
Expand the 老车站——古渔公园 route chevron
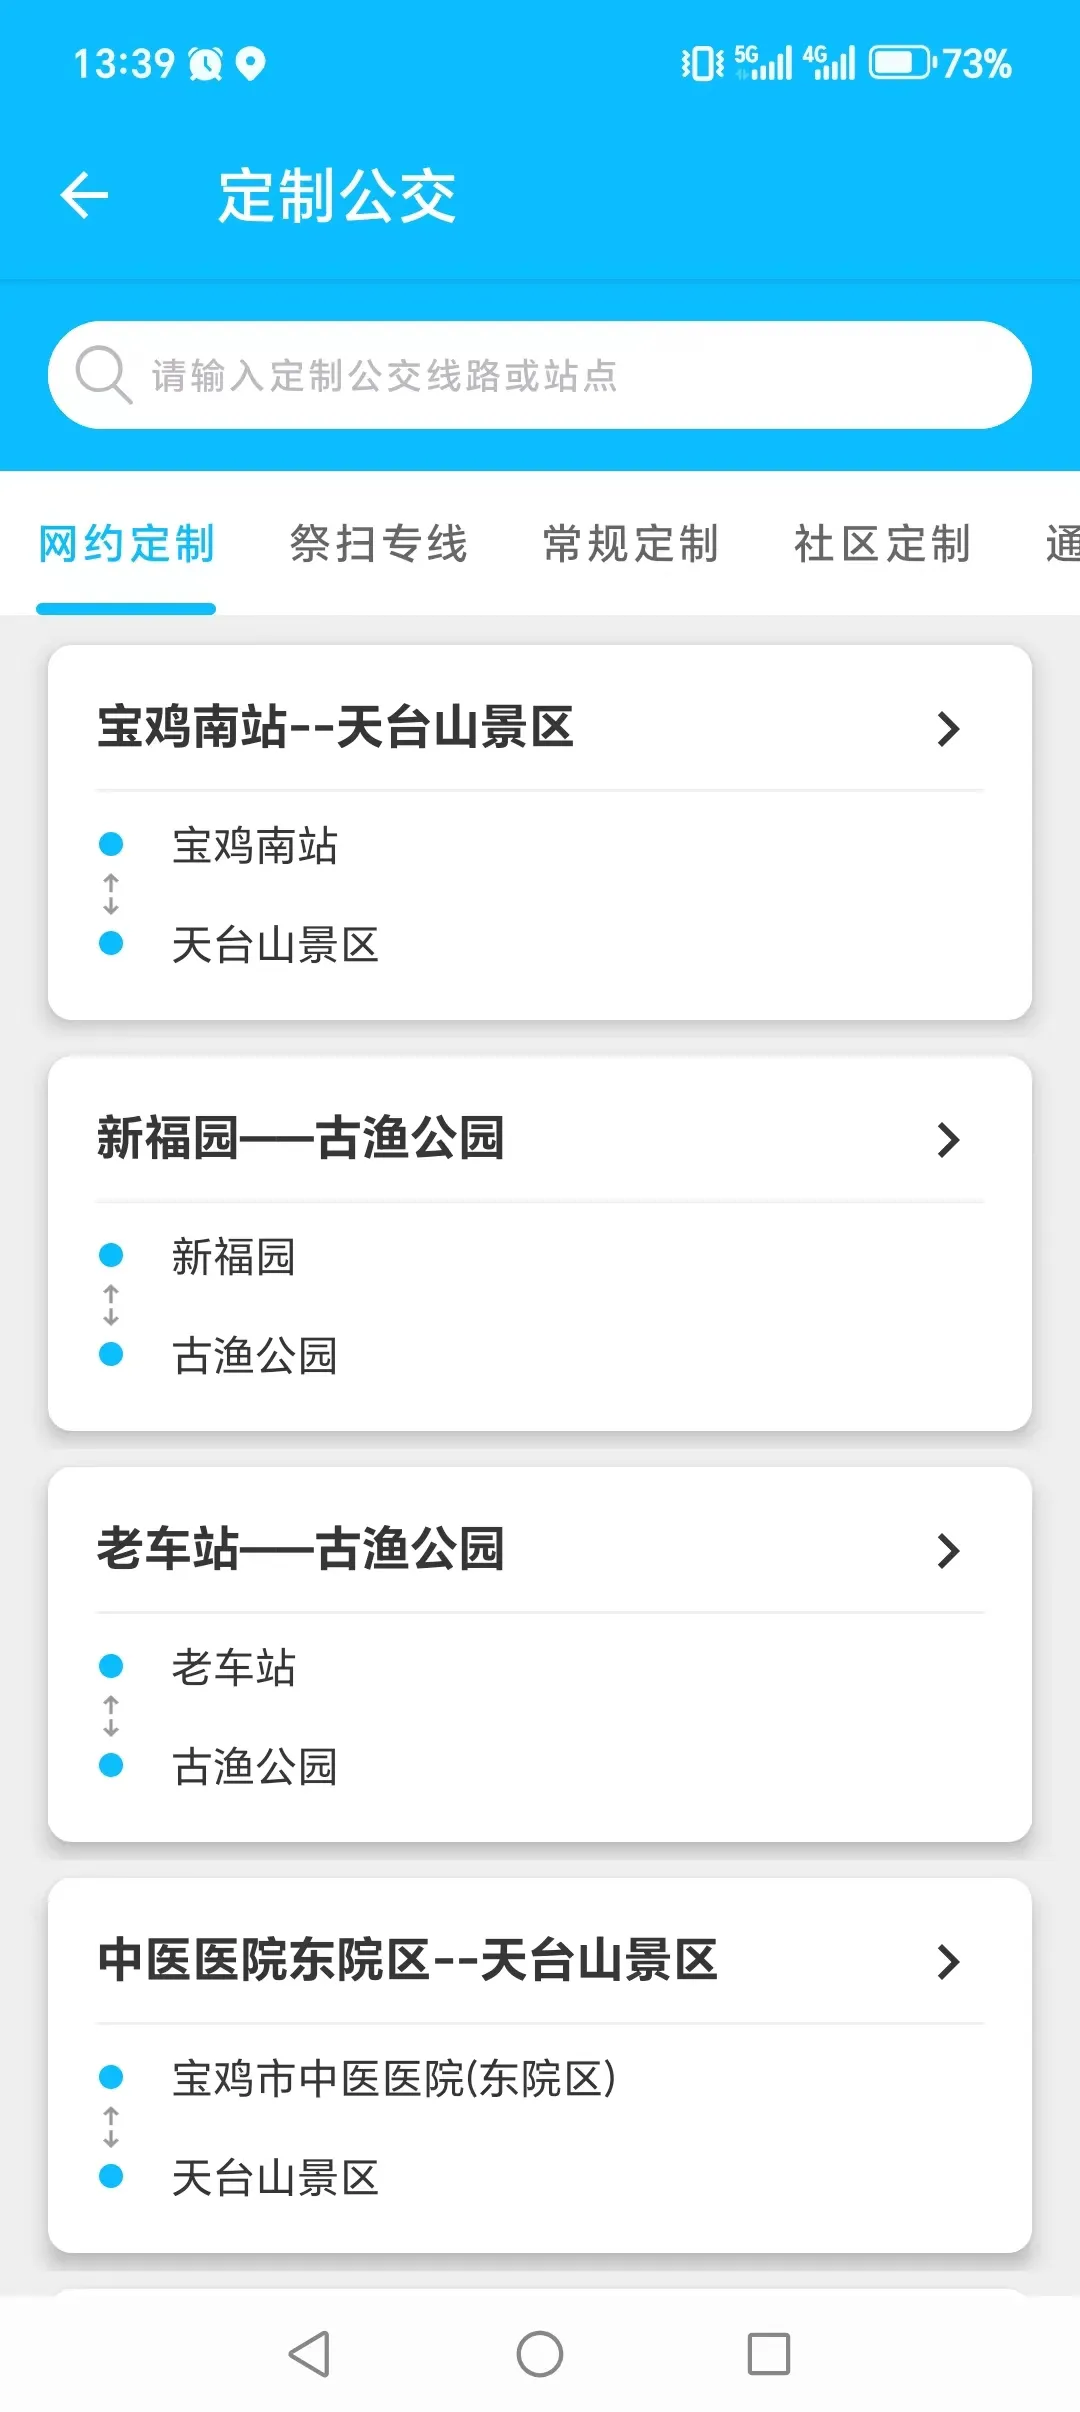pos(948,1550)
